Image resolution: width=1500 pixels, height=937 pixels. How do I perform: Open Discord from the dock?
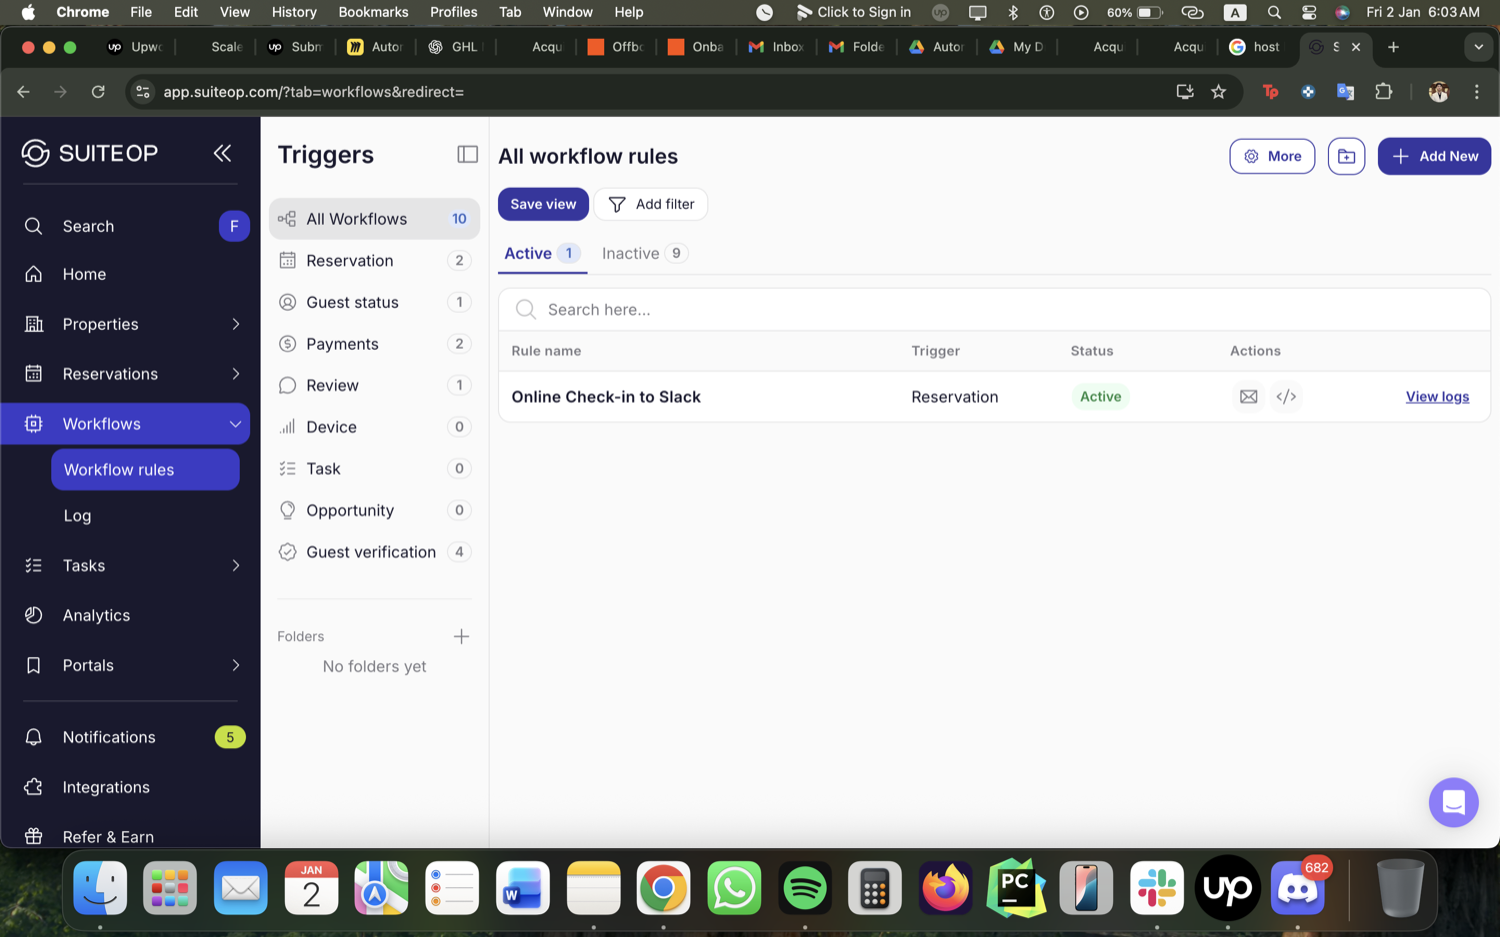[x=1297, y=888]
